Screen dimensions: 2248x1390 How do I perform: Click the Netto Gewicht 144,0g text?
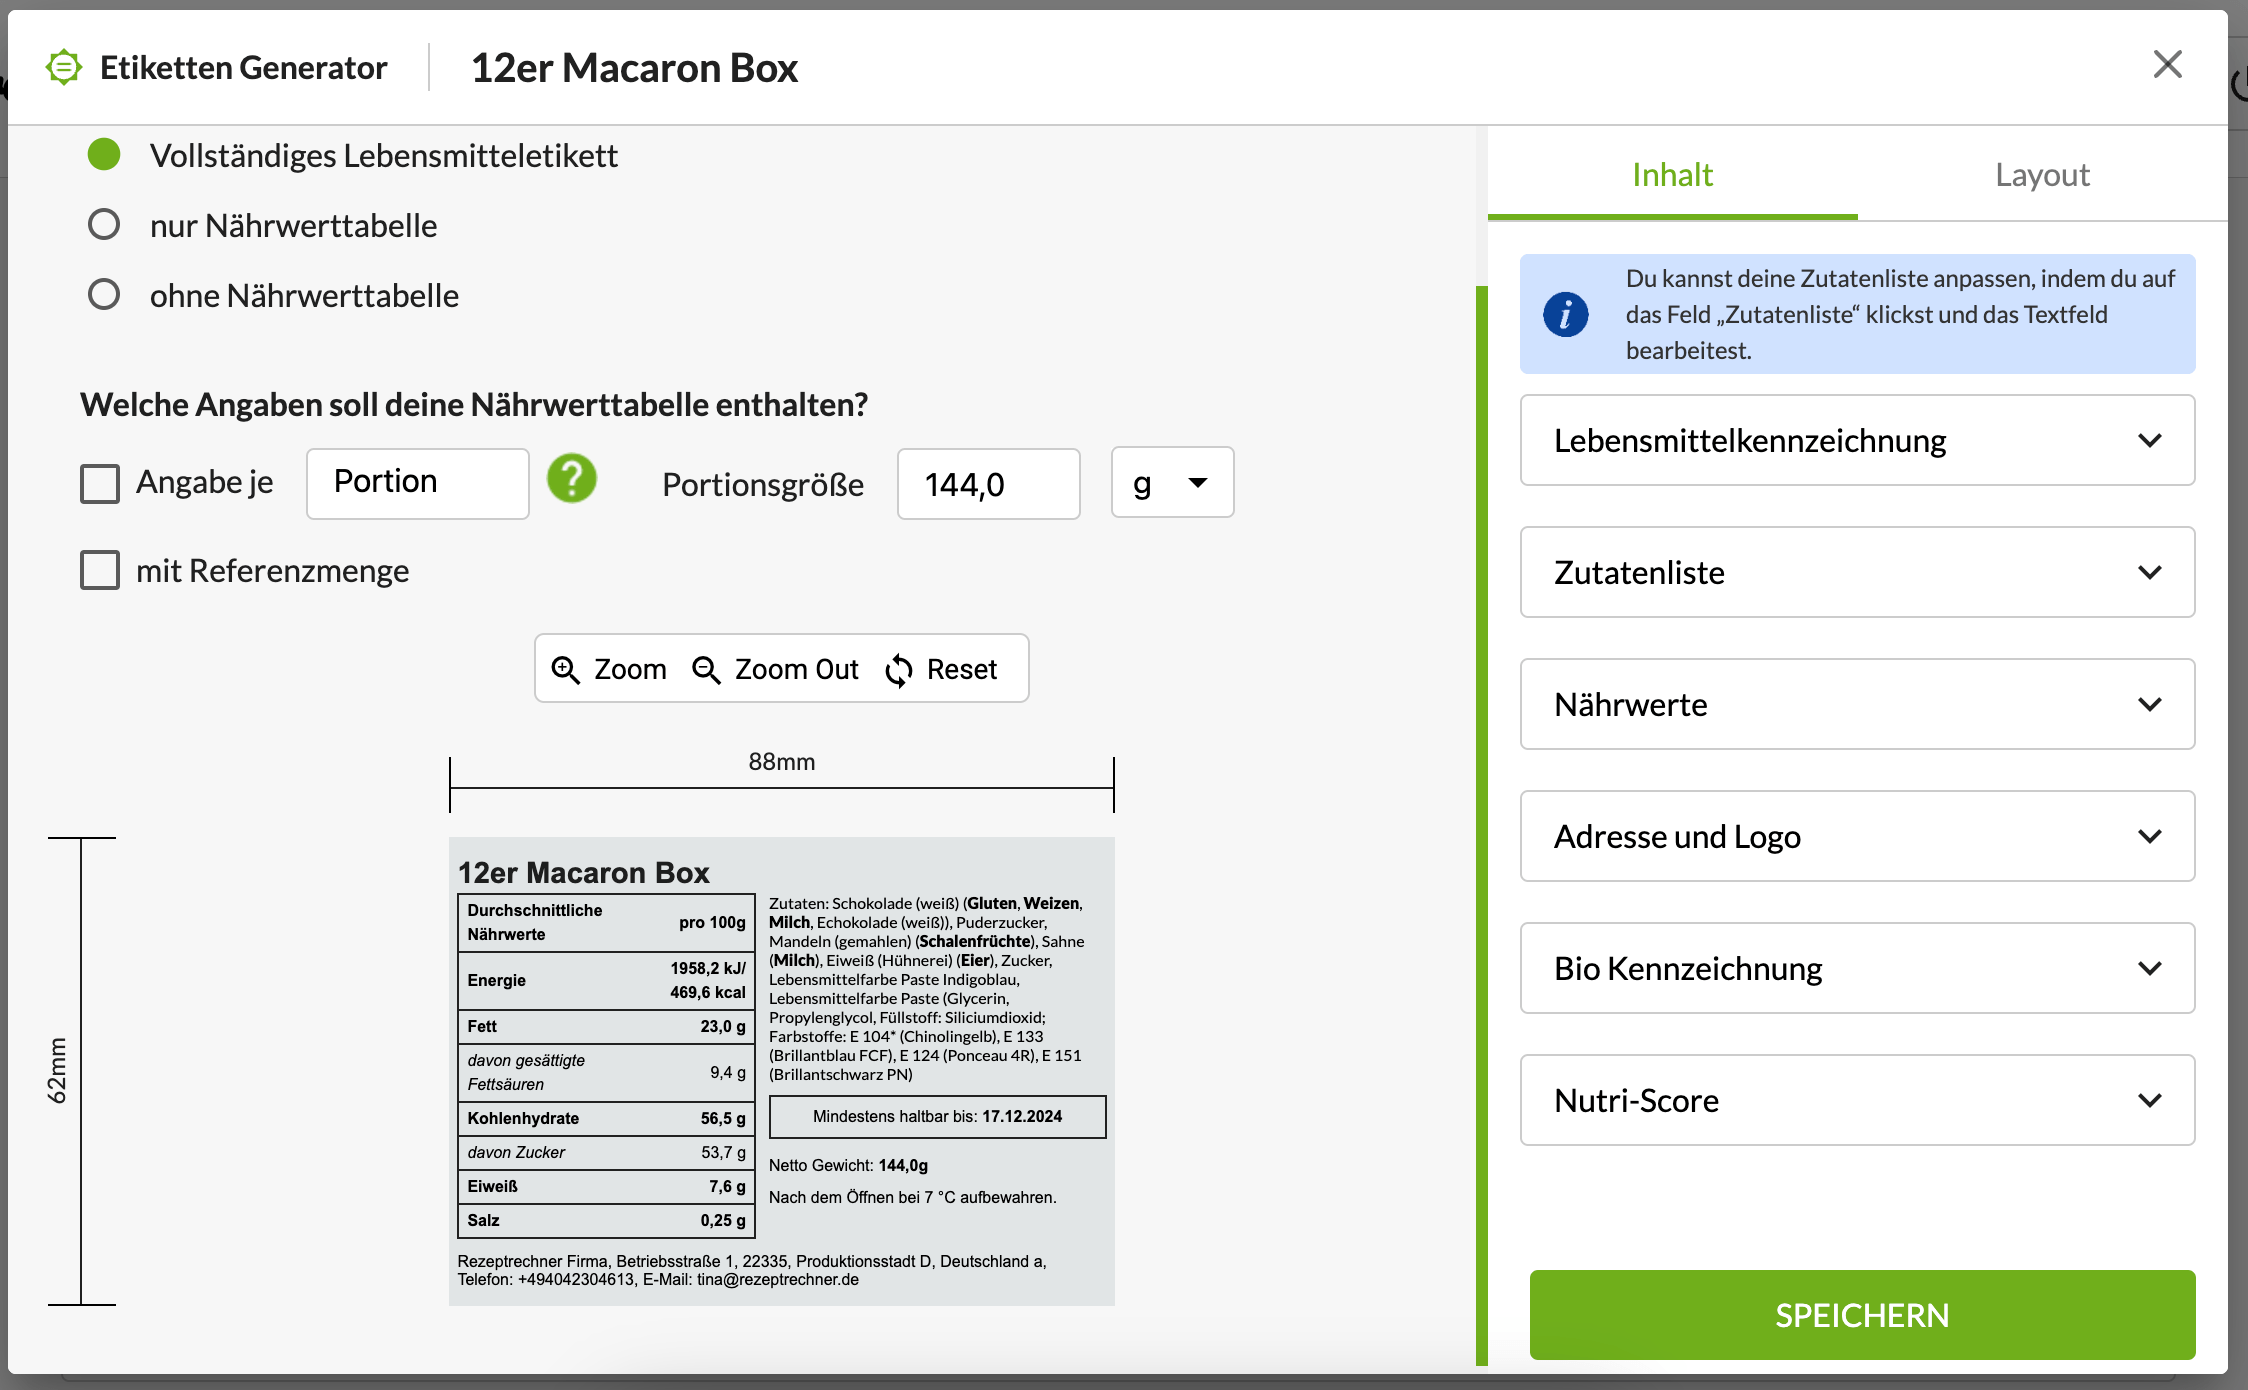848,1166
